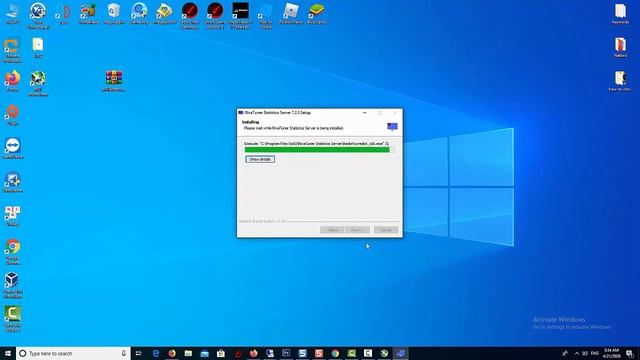This screenshot has height=360, width=640.
Task: Open the Firefox desktop shortcut
Action: (x=13, y=81)
